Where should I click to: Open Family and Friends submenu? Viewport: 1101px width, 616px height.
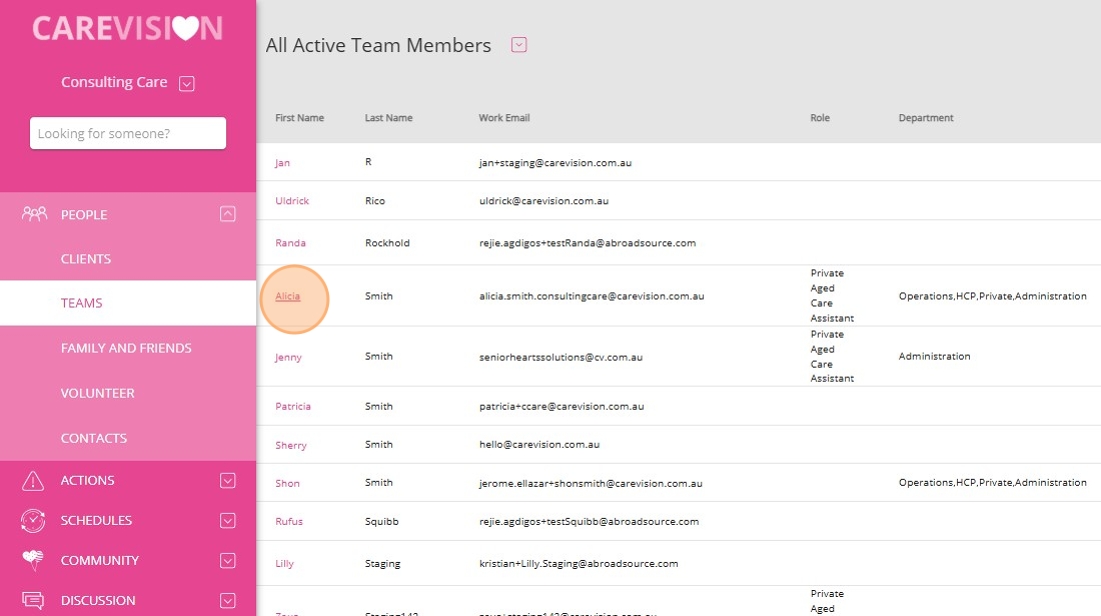126,348
